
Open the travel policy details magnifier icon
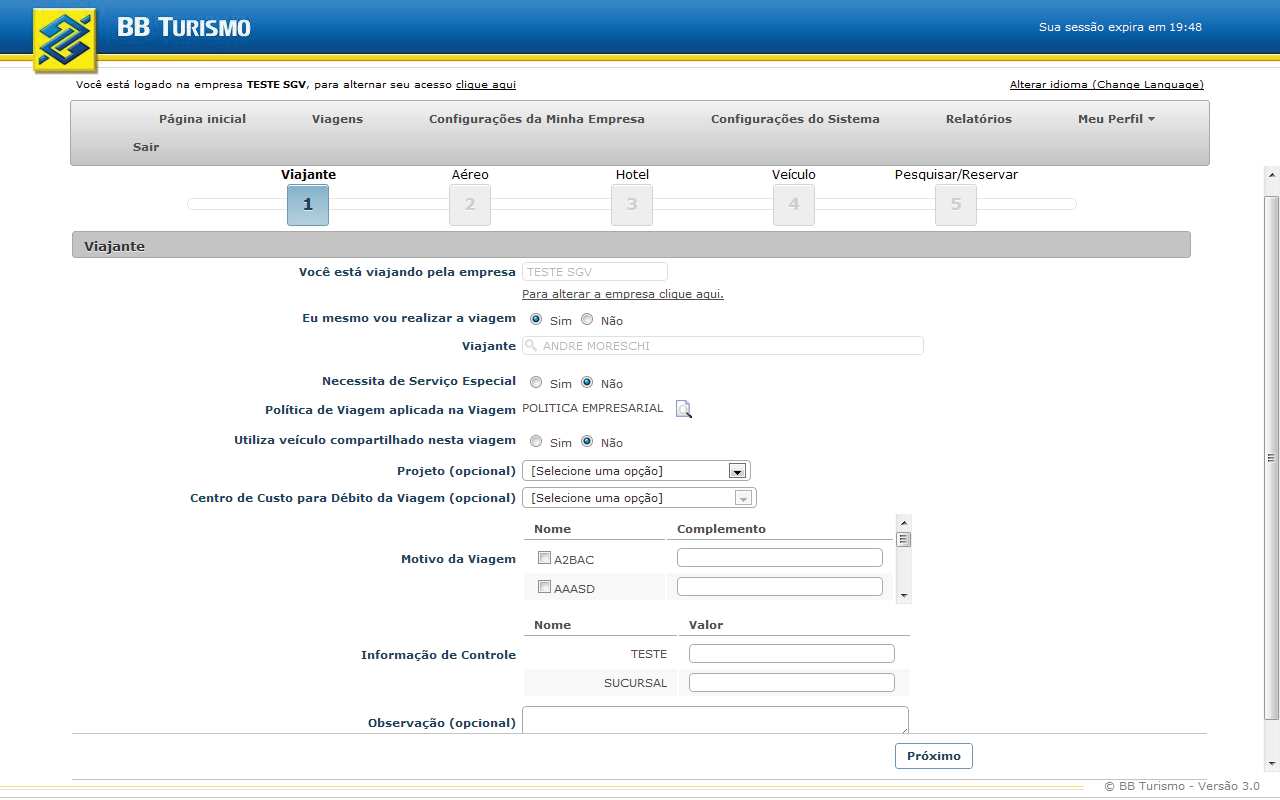[683, 408]
